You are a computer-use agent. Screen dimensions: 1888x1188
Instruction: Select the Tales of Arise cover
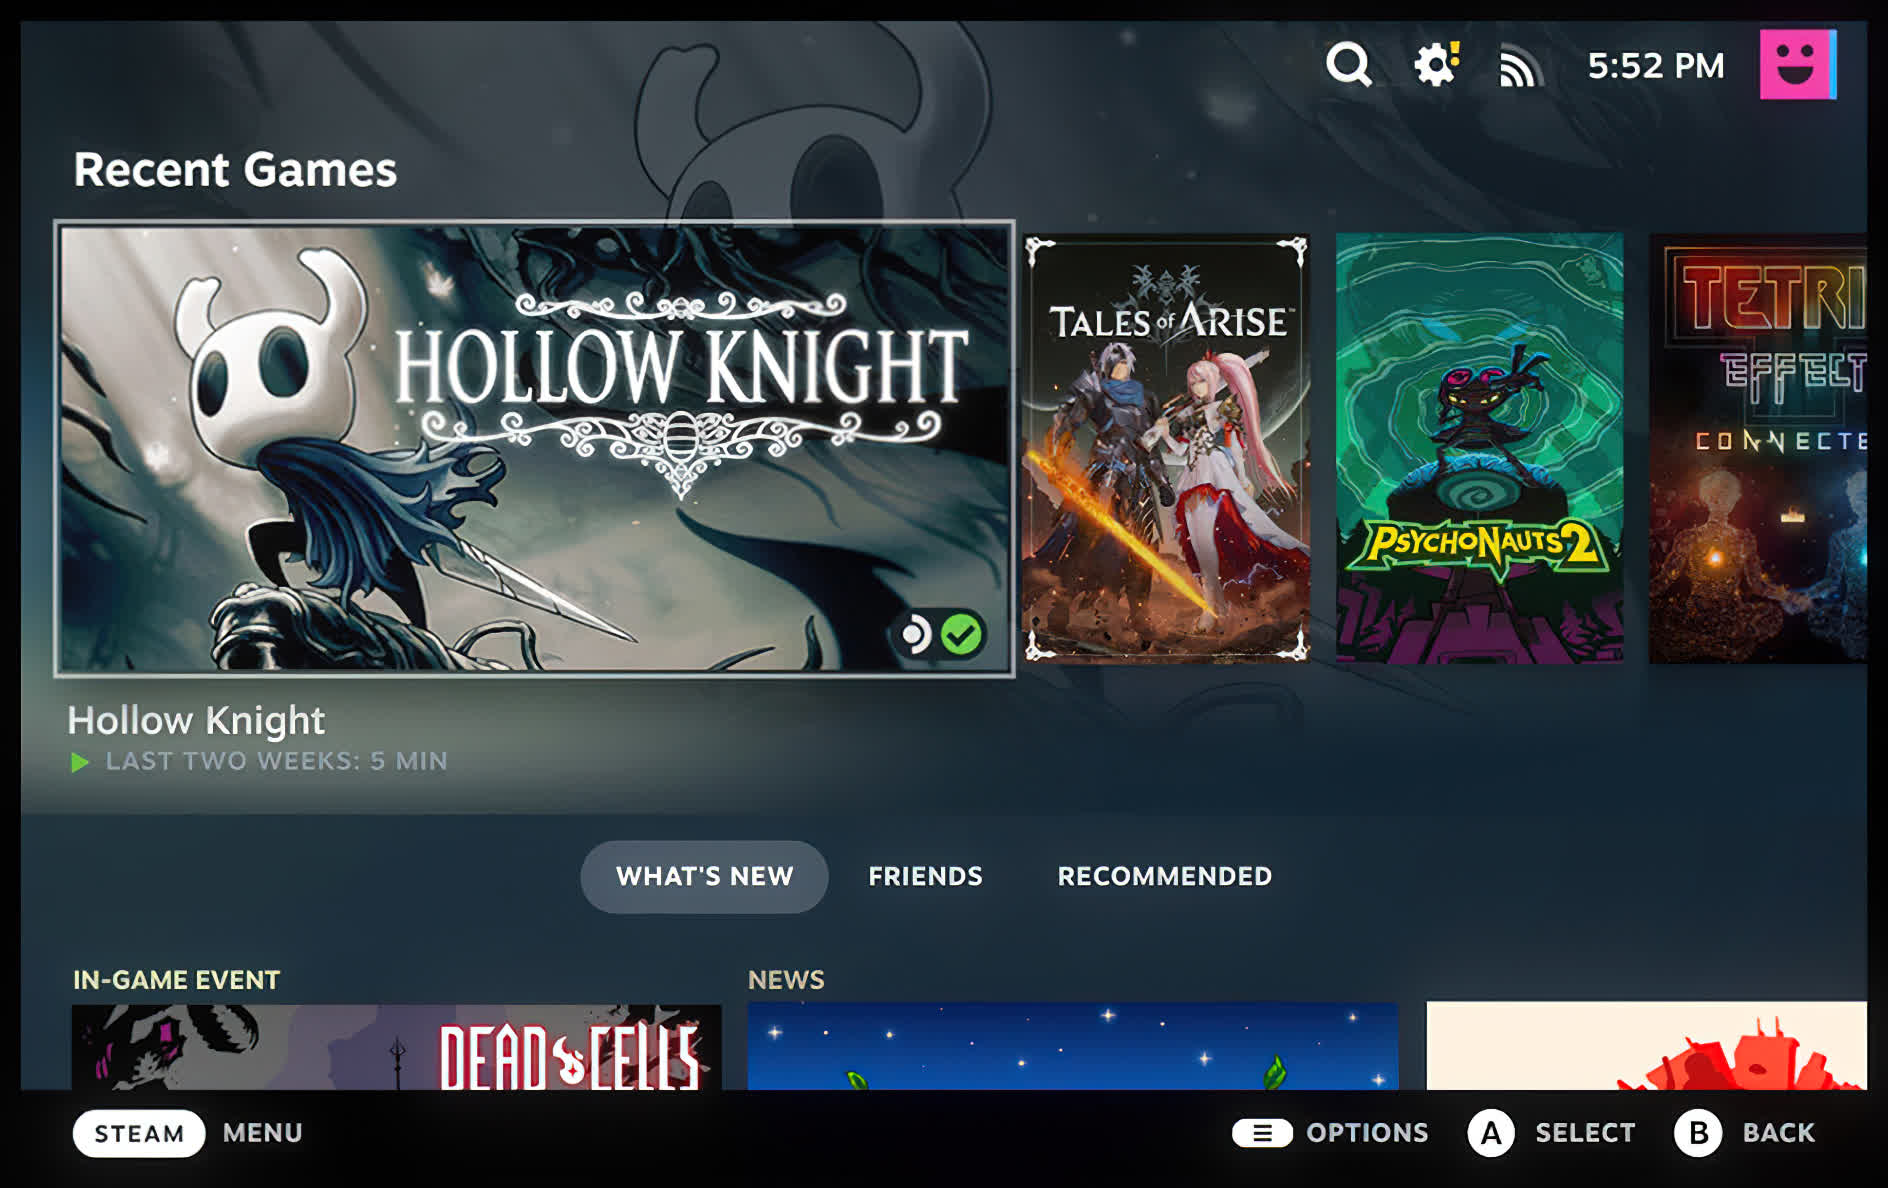1166,447
